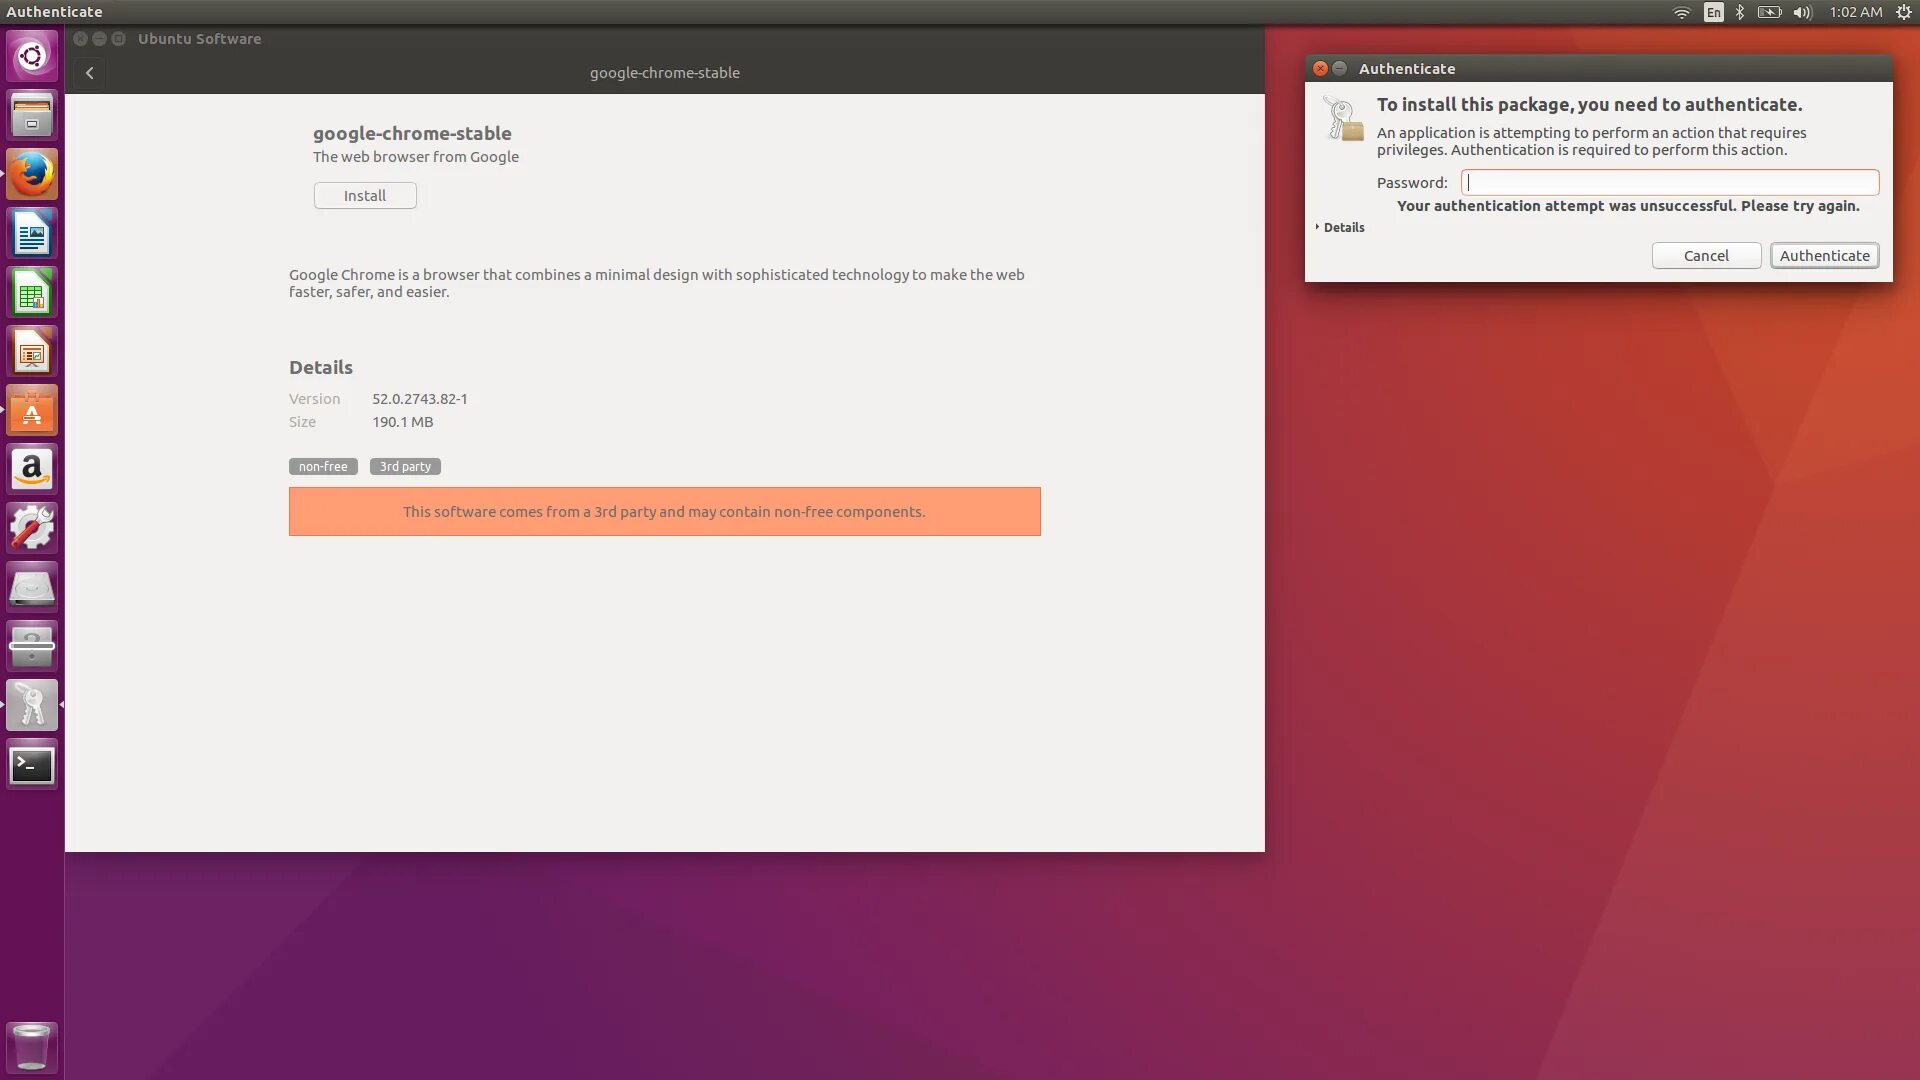Open the sound volume indicator menu
This screenshot has width=1920, height=1080.
(1802, 12)
